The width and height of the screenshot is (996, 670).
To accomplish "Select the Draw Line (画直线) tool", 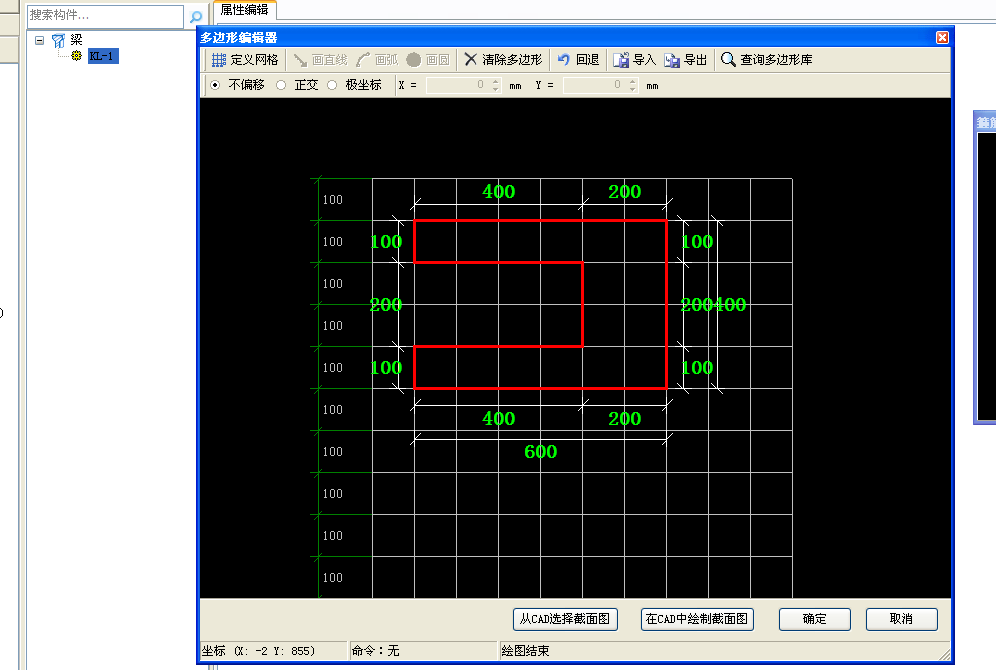I will click(320, 60).
